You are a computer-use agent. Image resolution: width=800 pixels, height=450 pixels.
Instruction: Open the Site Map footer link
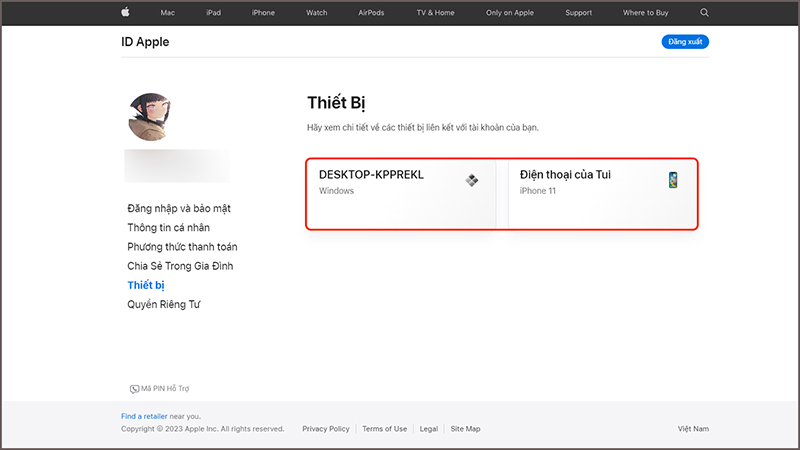[x=465, y=429]
